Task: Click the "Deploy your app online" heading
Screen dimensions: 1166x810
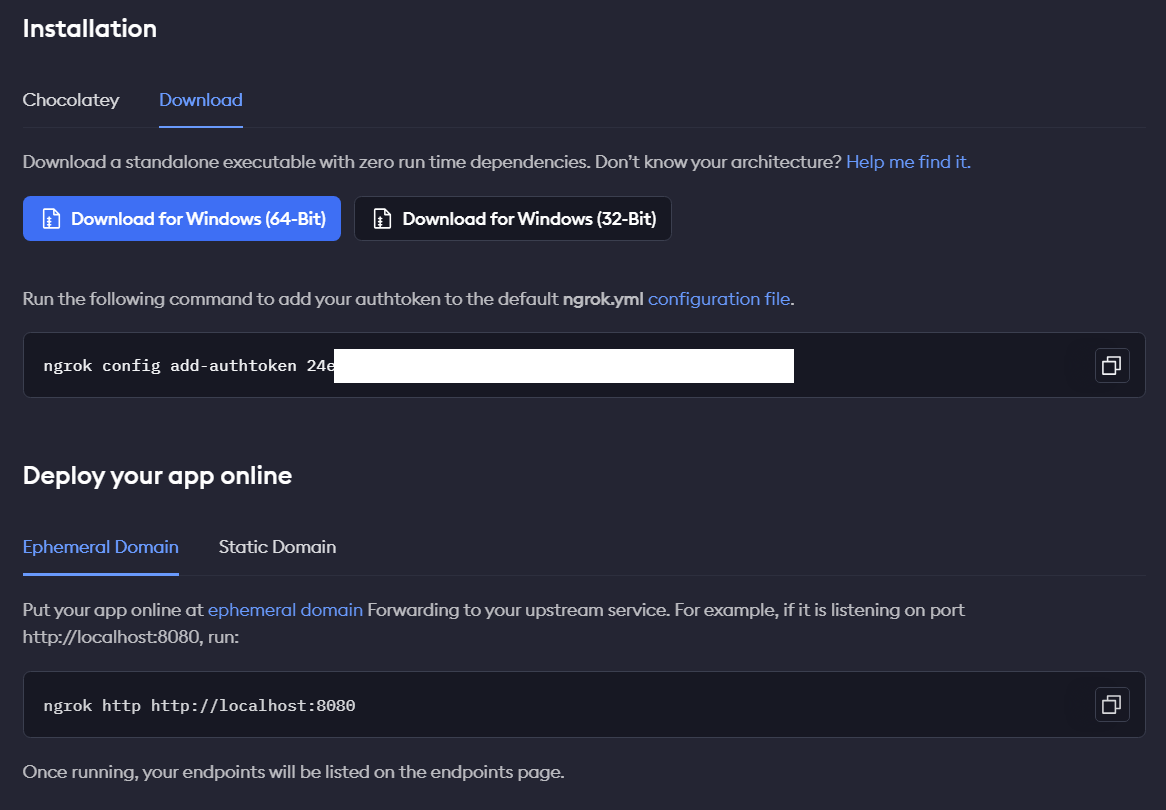Action: pyautogui.click(x=157, y=475)
